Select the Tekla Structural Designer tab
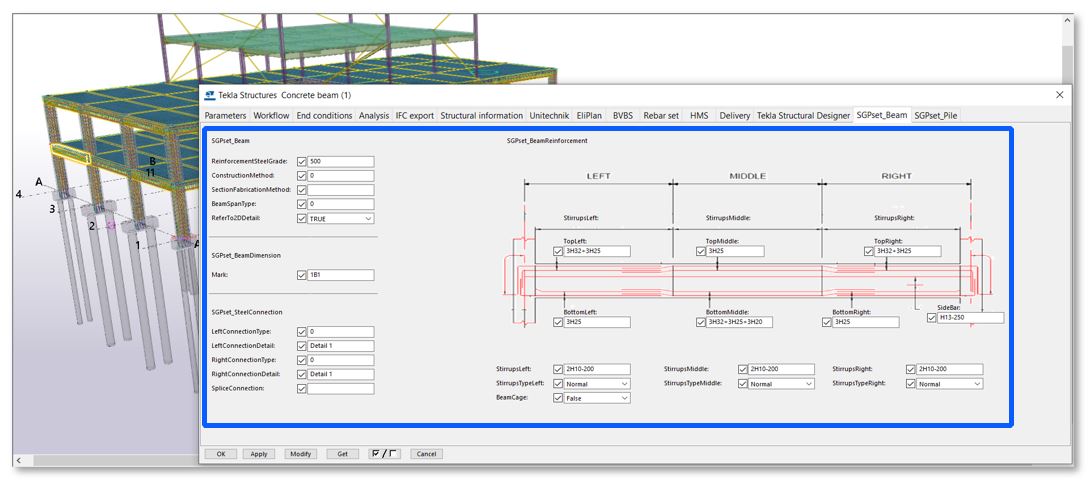Image resolution: width=1092 pixels, height=480 pixels. point(803,116)
